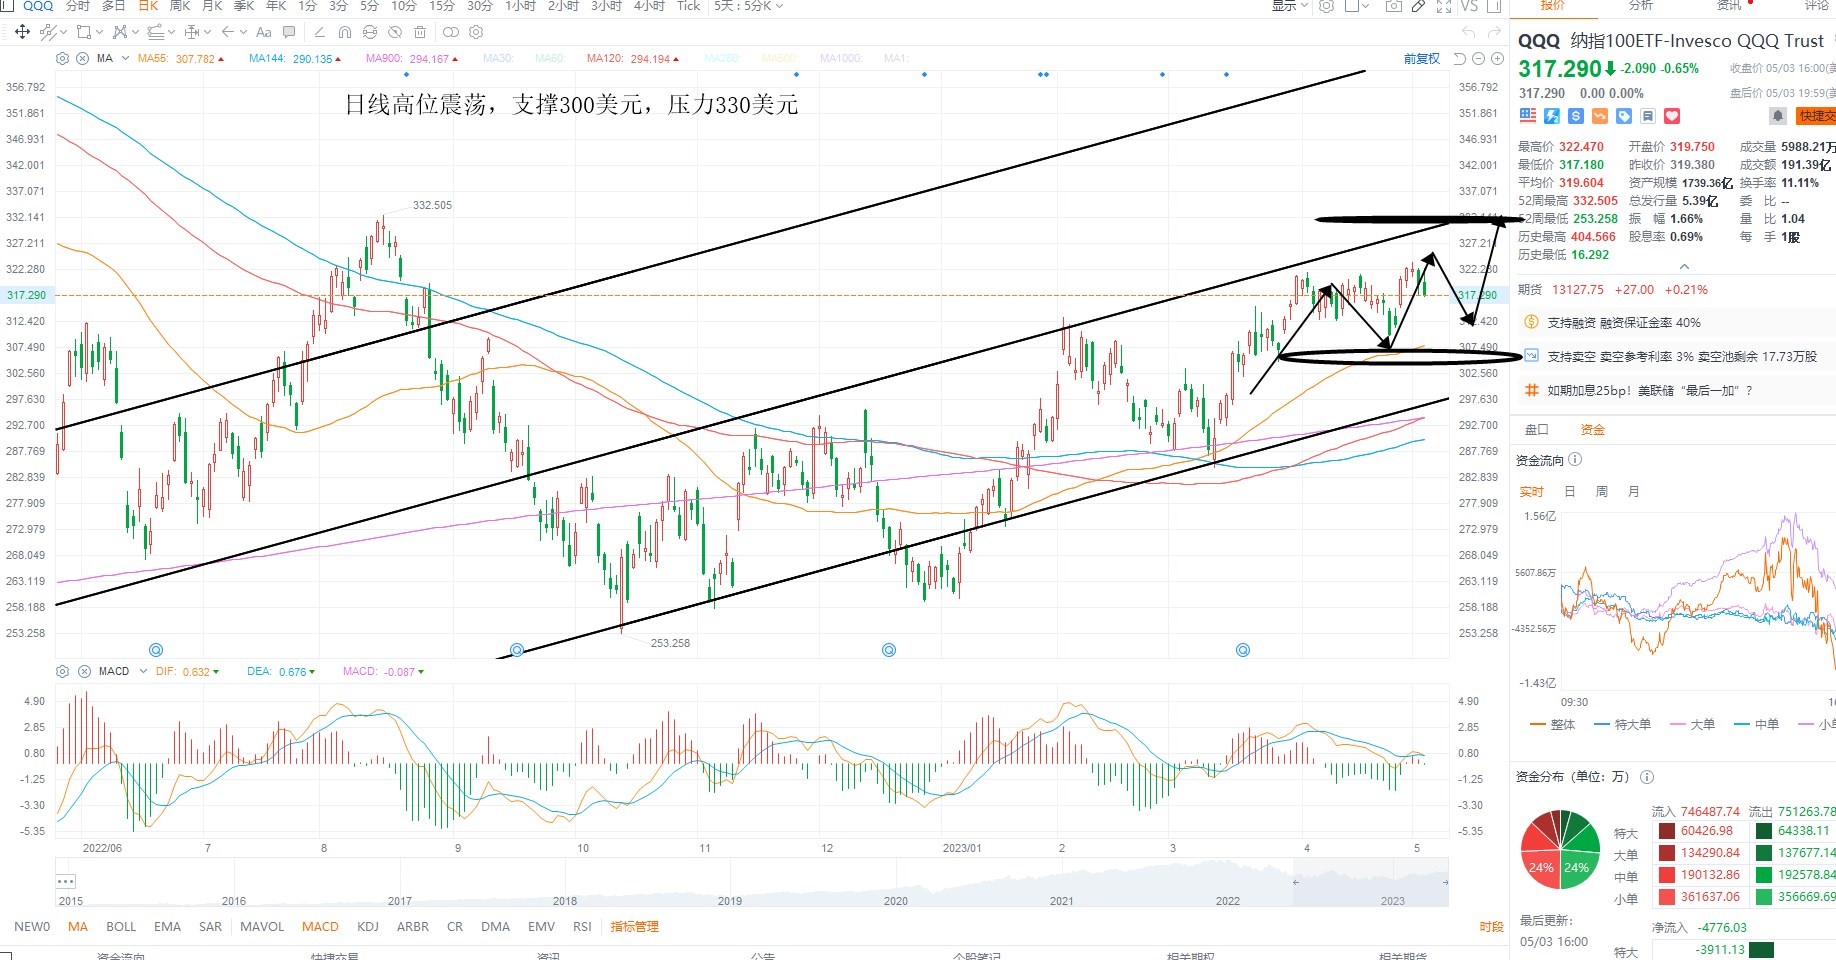Click the timeline overview ellipsis button
The width and height of the screenshot is (1836, 960).
click(66, 881)
